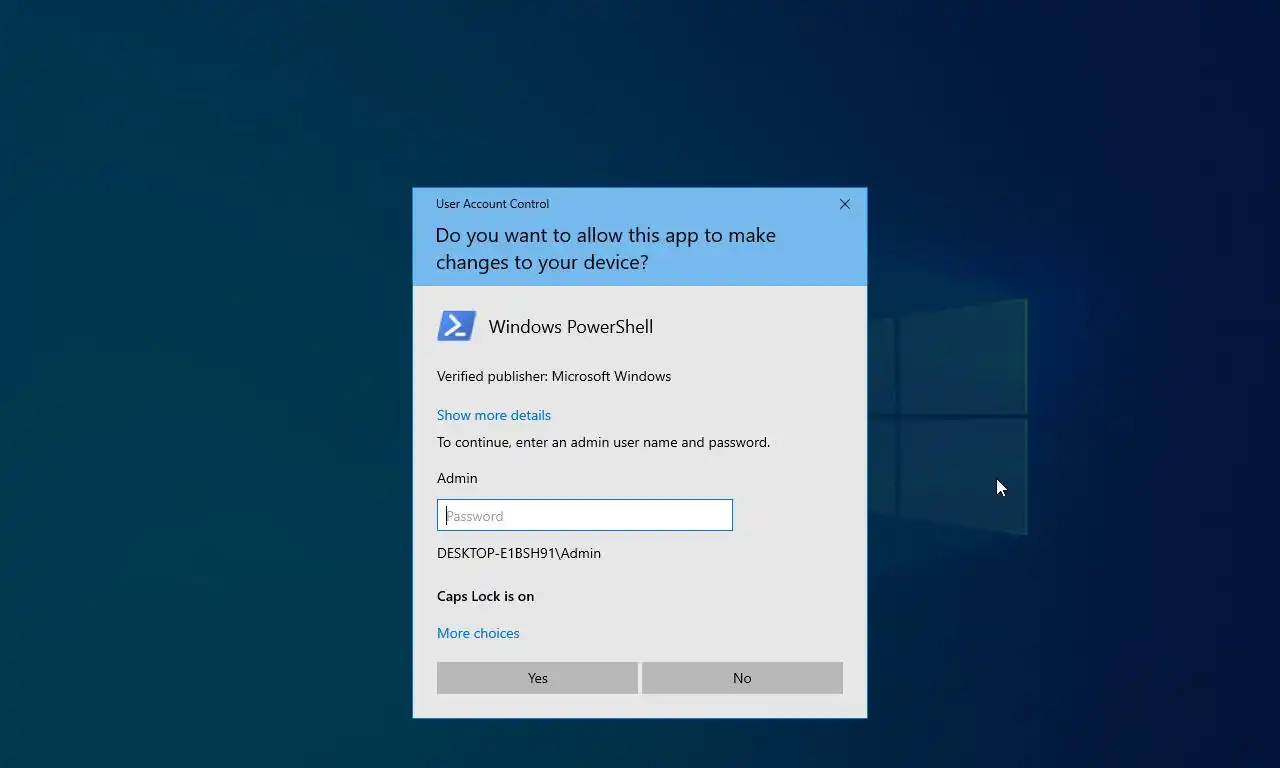Click the DESKTOP-E1BSH91\Admin account text

click(519, 553)
